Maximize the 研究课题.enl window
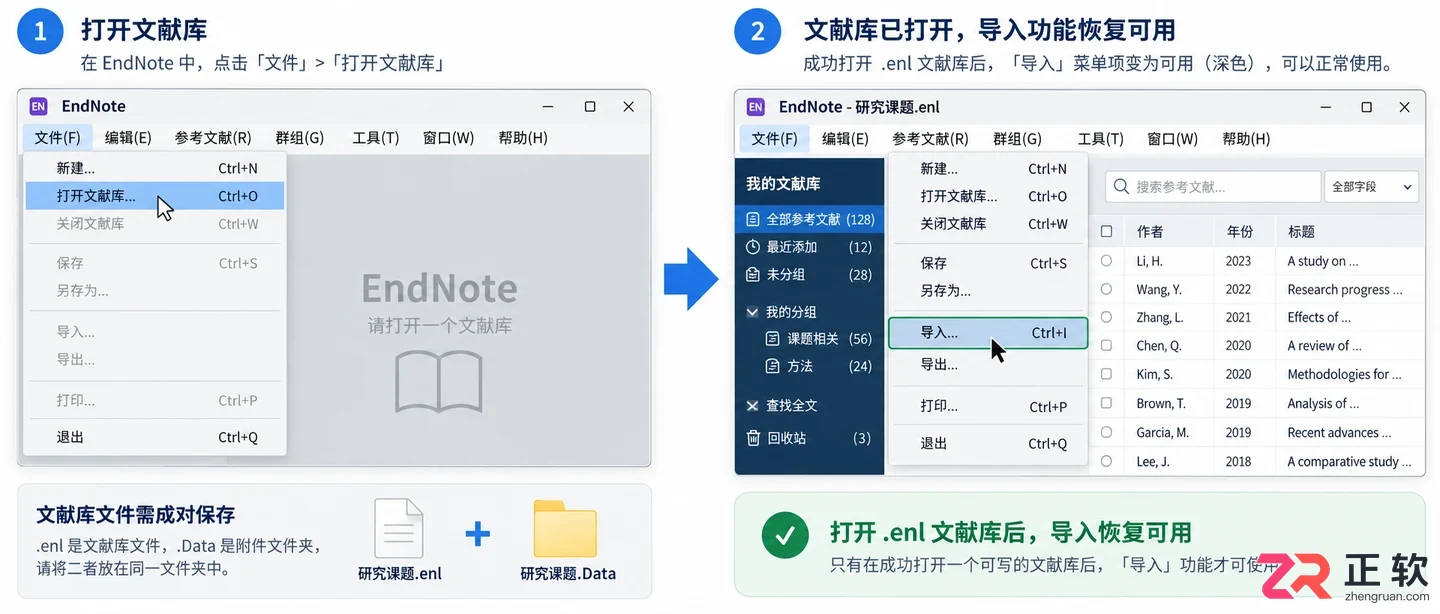Viewport: 1440px width, 614px height. coord(1366,107)
